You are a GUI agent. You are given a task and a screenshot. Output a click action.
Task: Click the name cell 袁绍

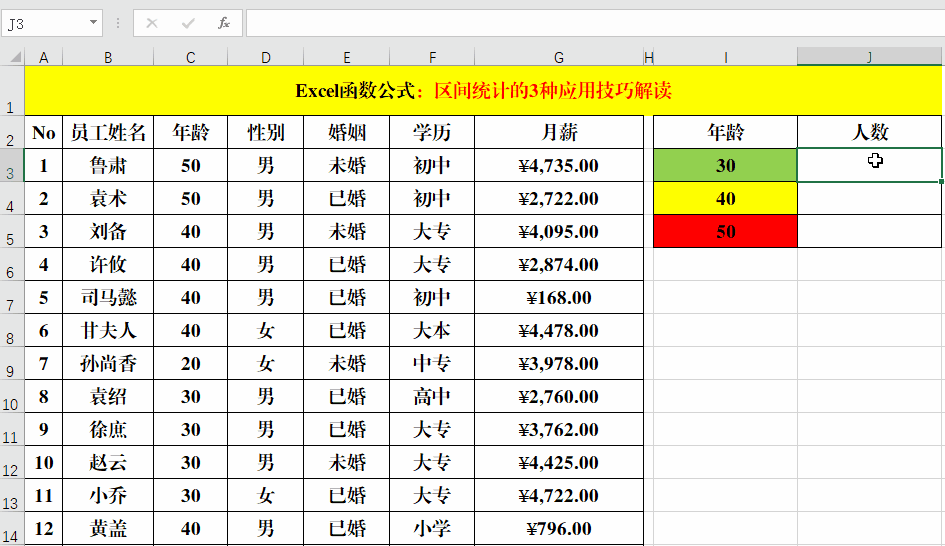click(108, 396)
